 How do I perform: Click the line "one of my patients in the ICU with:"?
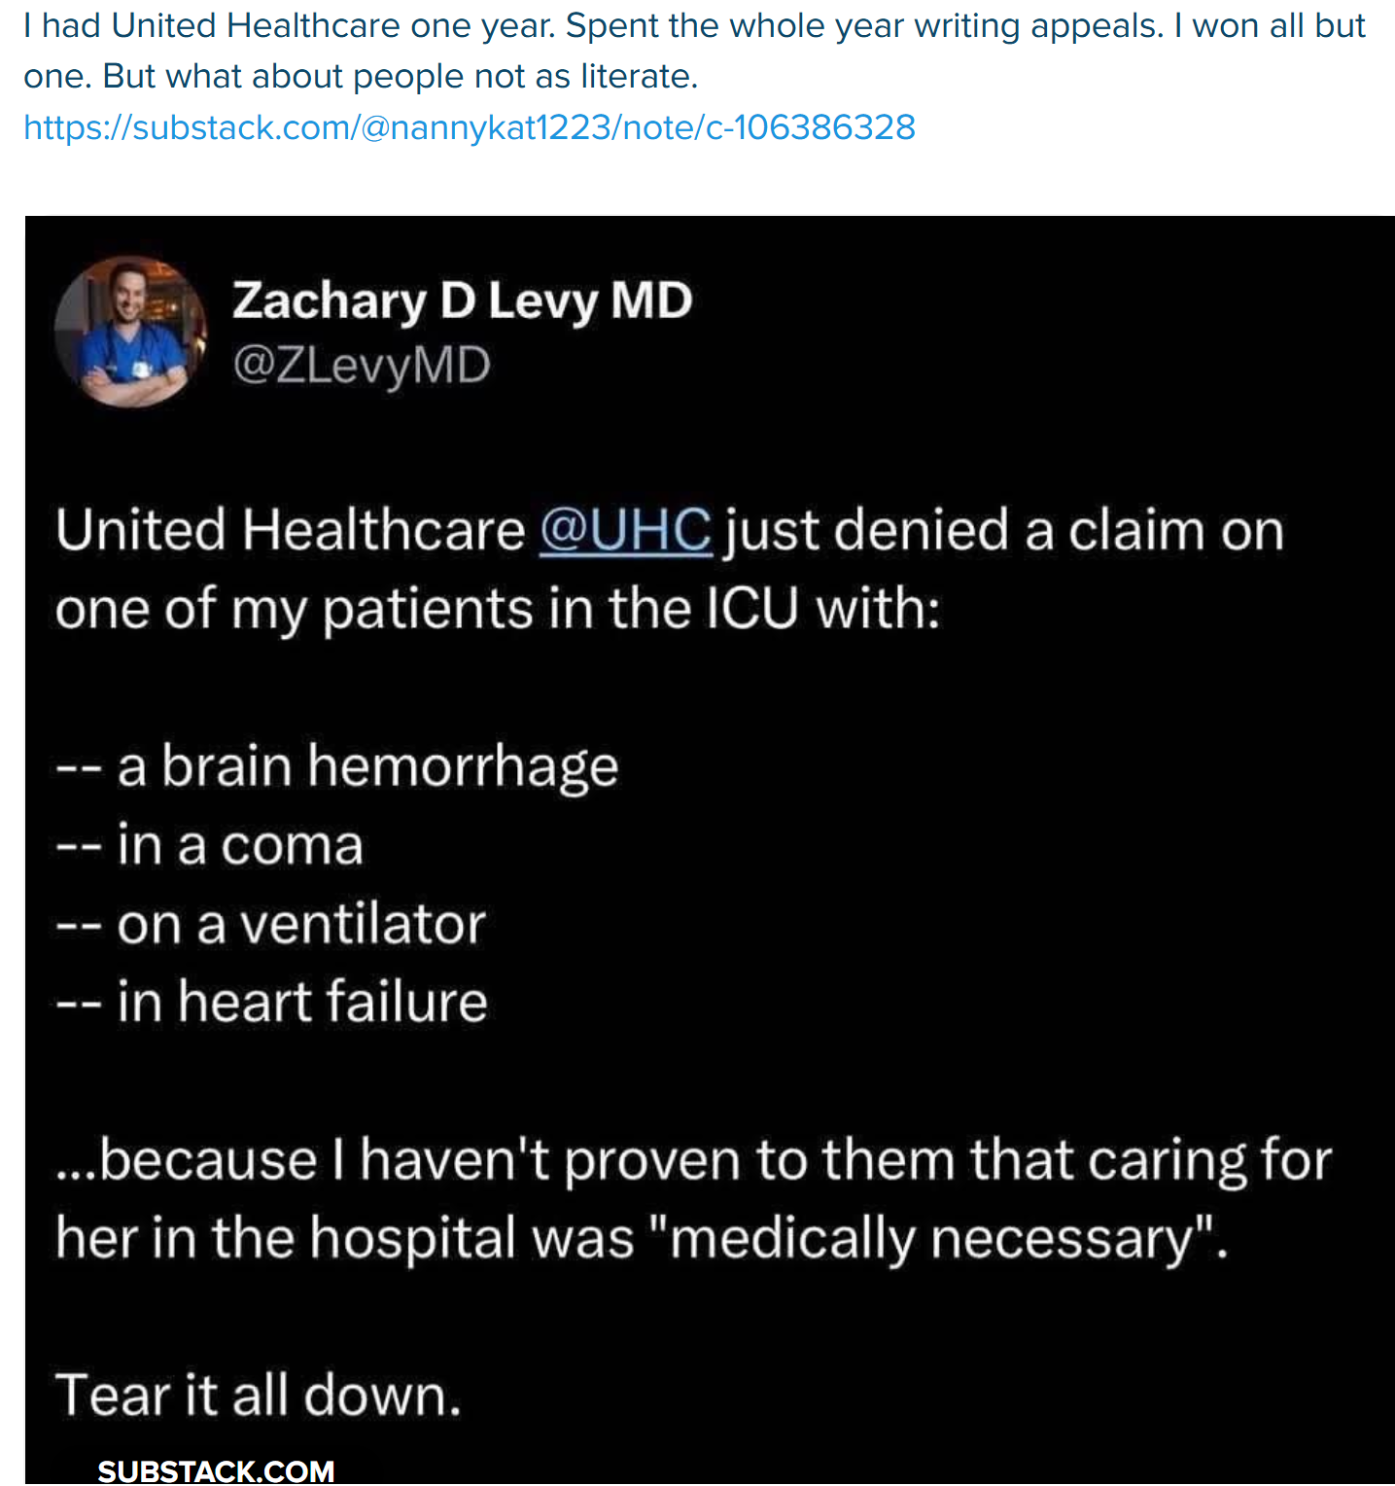pyautogui.click(x=497, y=609)
